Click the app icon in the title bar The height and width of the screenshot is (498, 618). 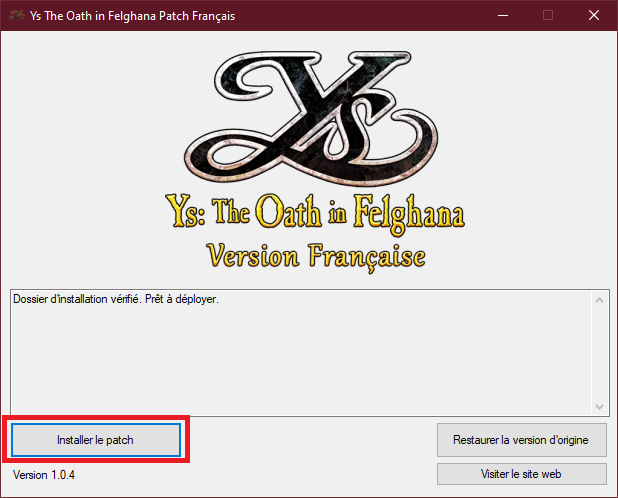click(x=16, y=15)
